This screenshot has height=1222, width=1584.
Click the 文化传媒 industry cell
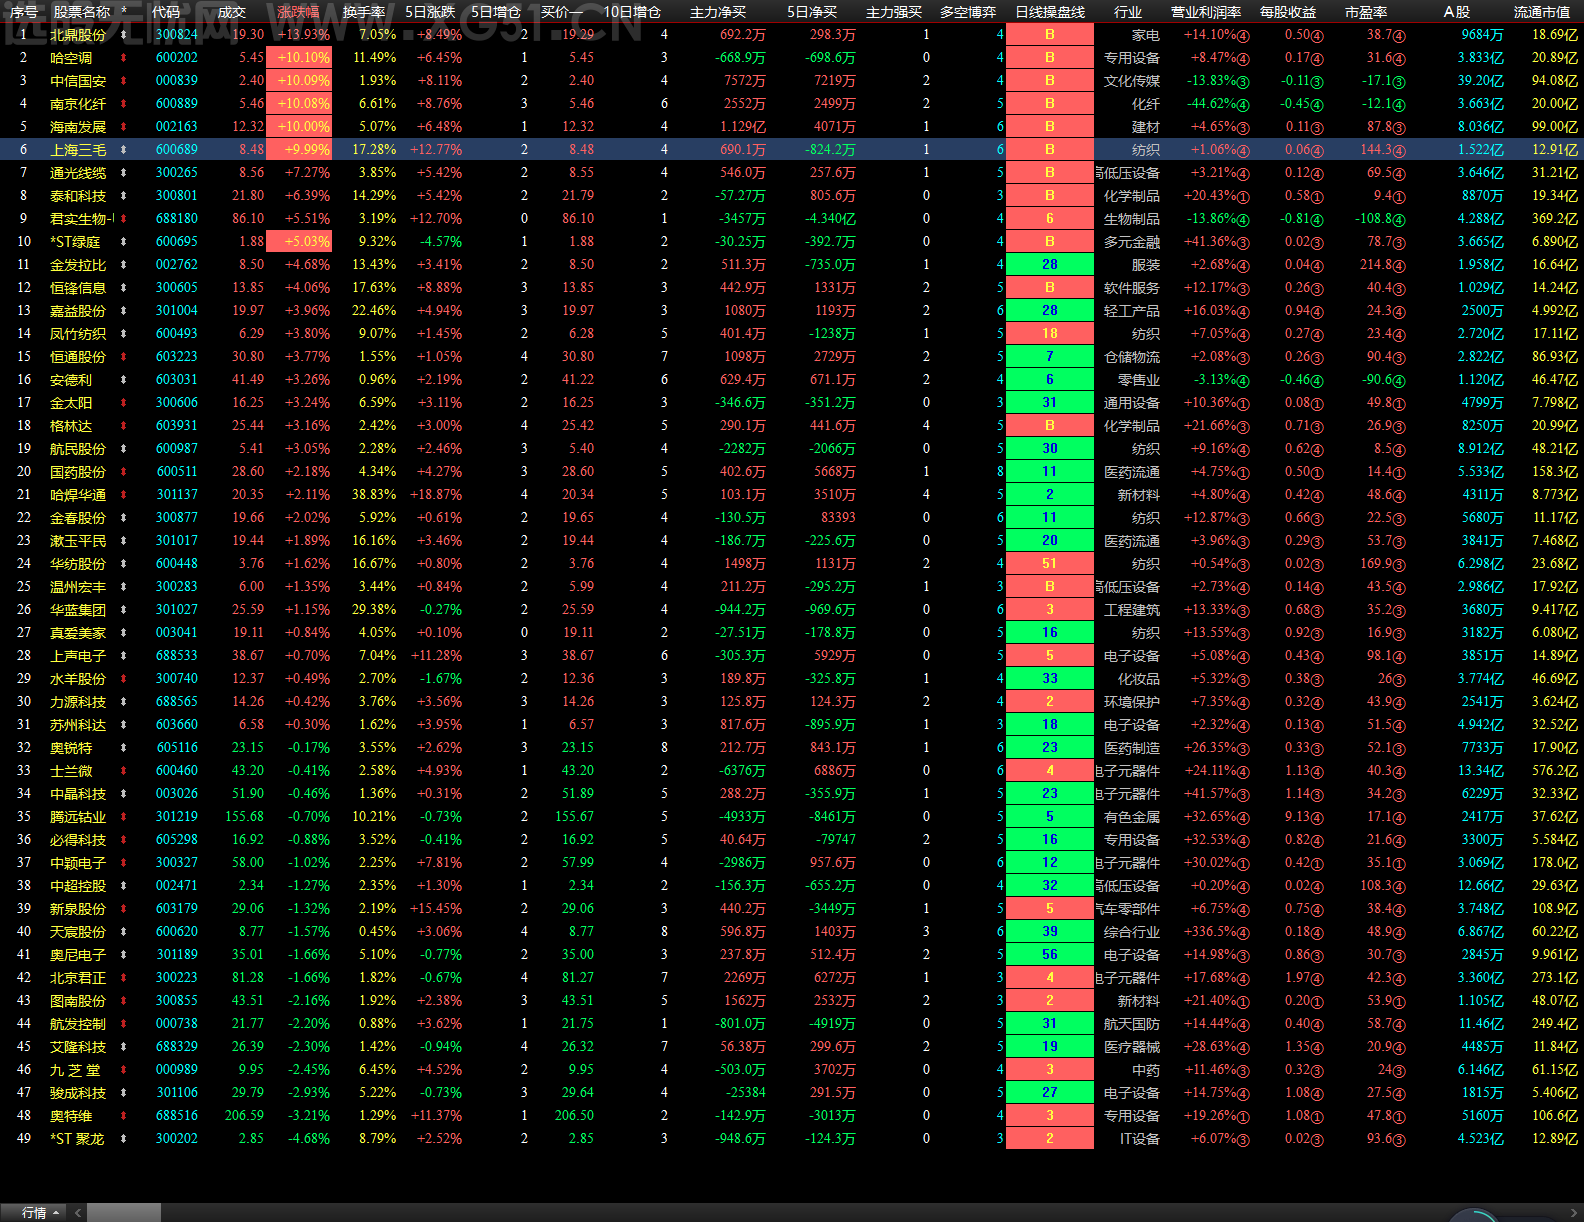pyautogui.click(x=1132, y=81)
